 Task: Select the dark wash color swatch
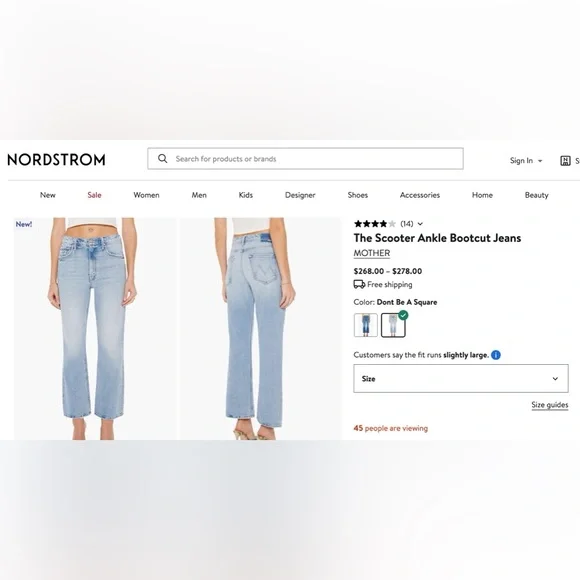pos(366,325)
